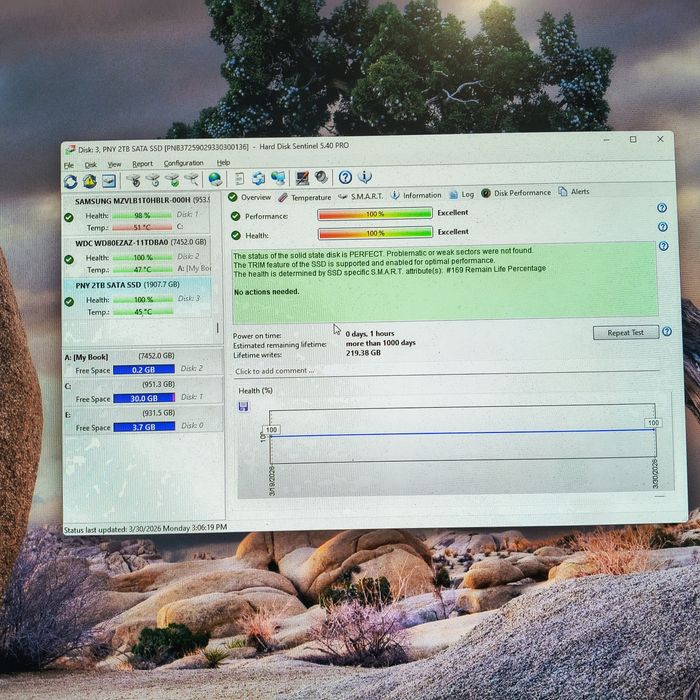This screenshot has width=700, height=700.
Task: Select the A: [My Book] partition row
Action: point(143,362)
